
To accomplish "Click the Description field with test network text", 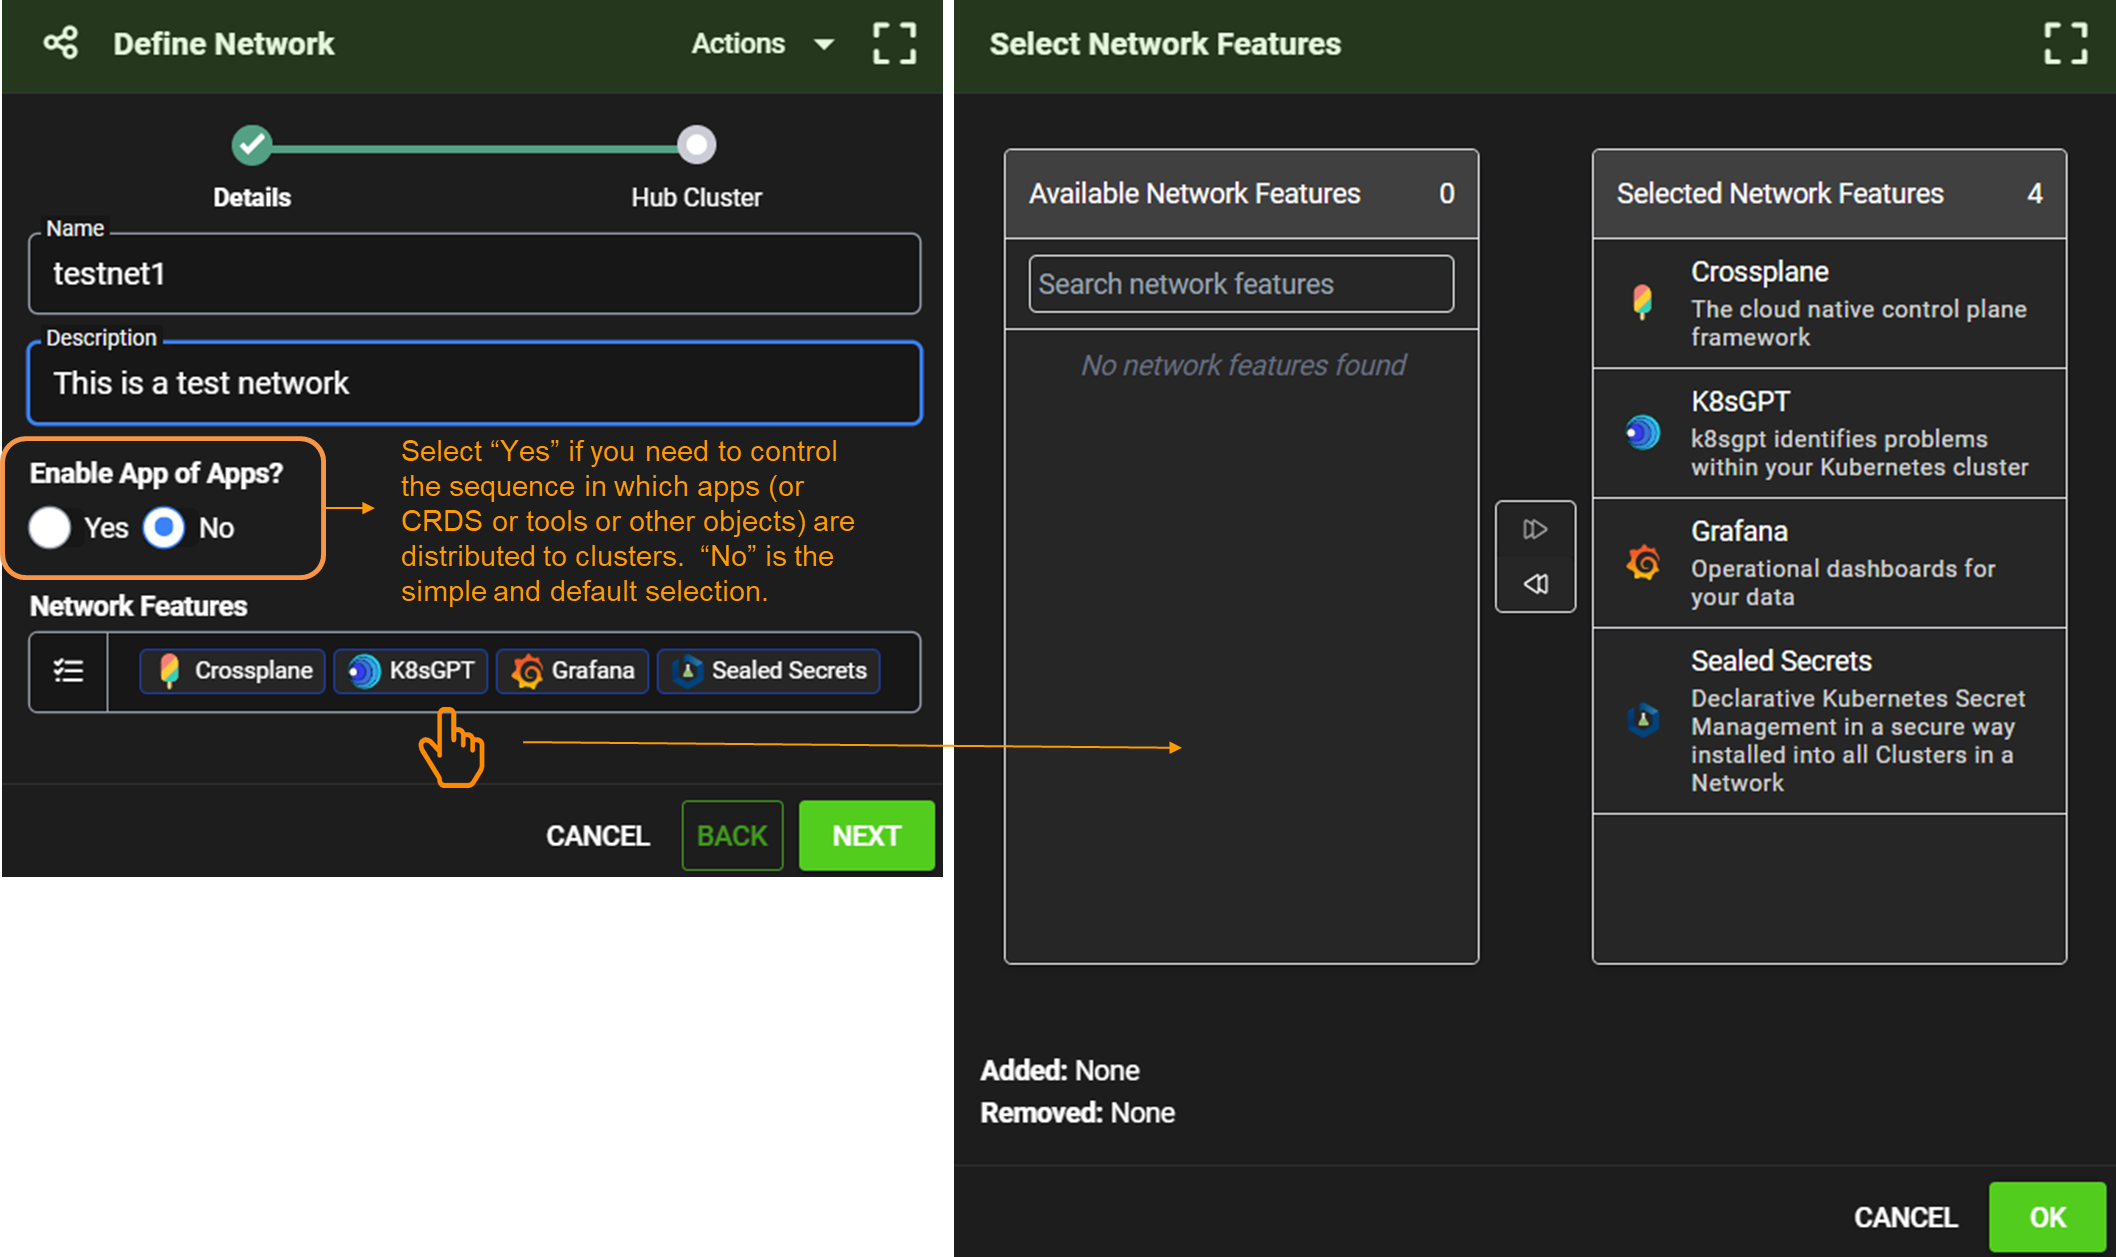I will tap(474, 383).
